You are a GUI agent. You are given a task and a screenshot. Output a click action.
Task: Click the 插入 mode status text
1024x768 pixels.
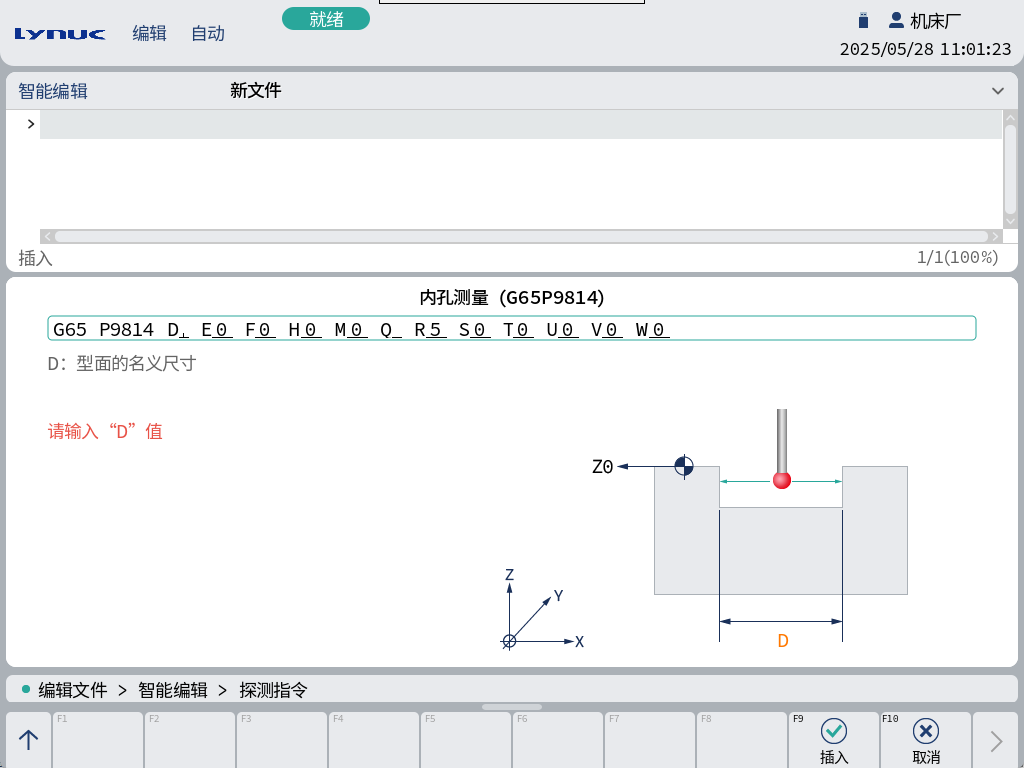(x=35, y=259)
